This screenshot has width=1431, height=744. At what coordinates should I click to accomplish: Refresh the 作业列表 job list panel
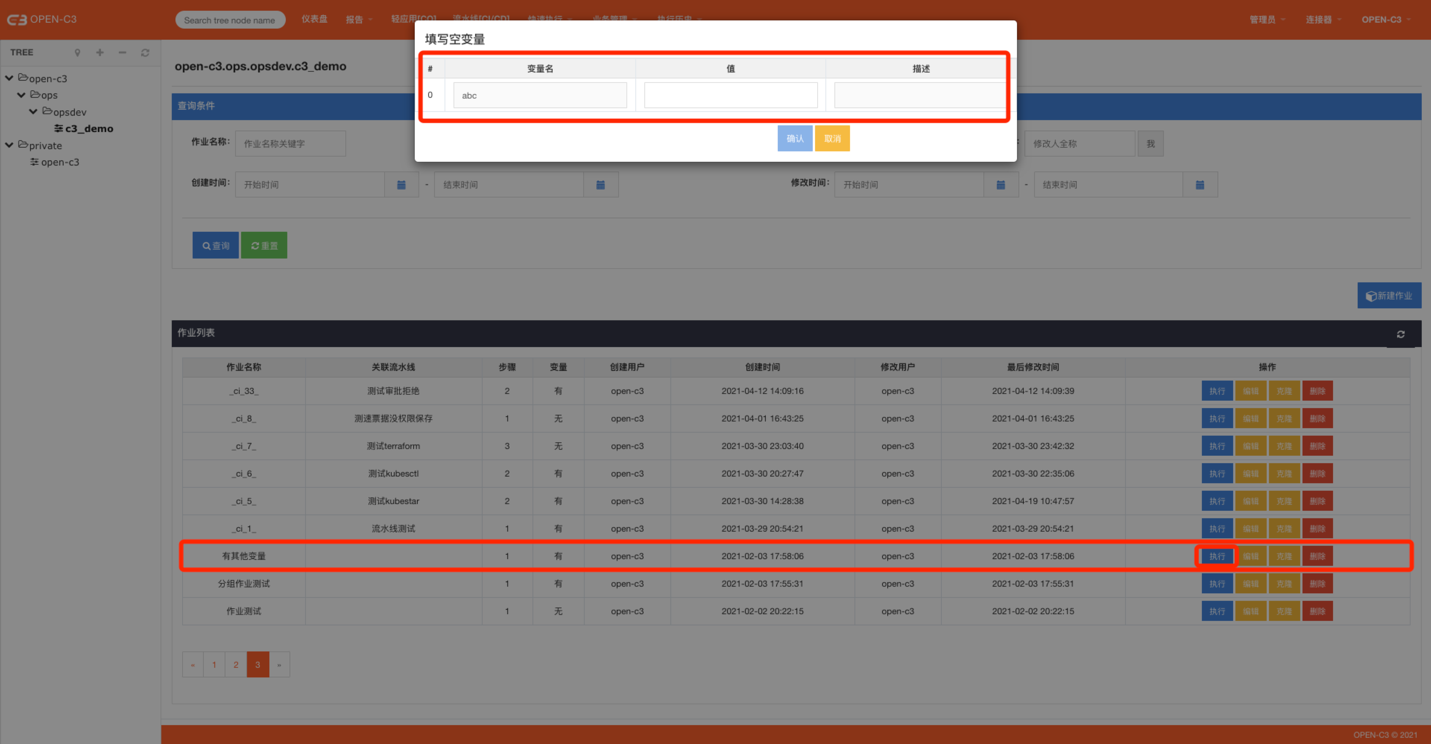[1400, 334]
